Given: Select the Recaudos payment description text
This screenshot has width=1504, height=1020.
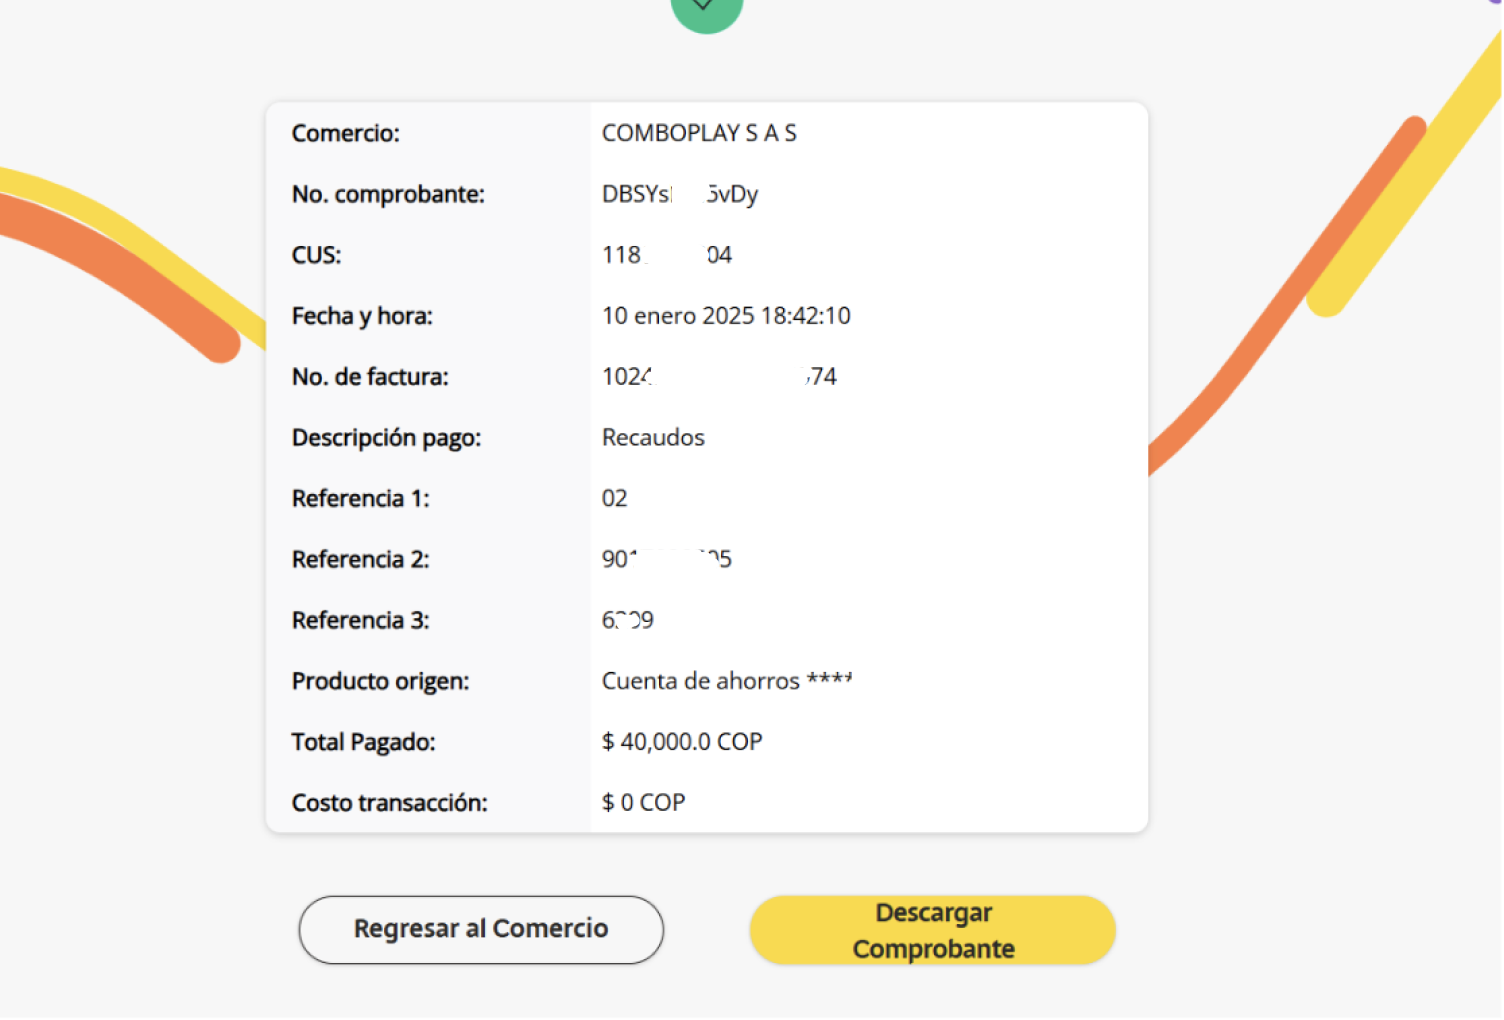Looking at the screenshot, I should point(653,438).
